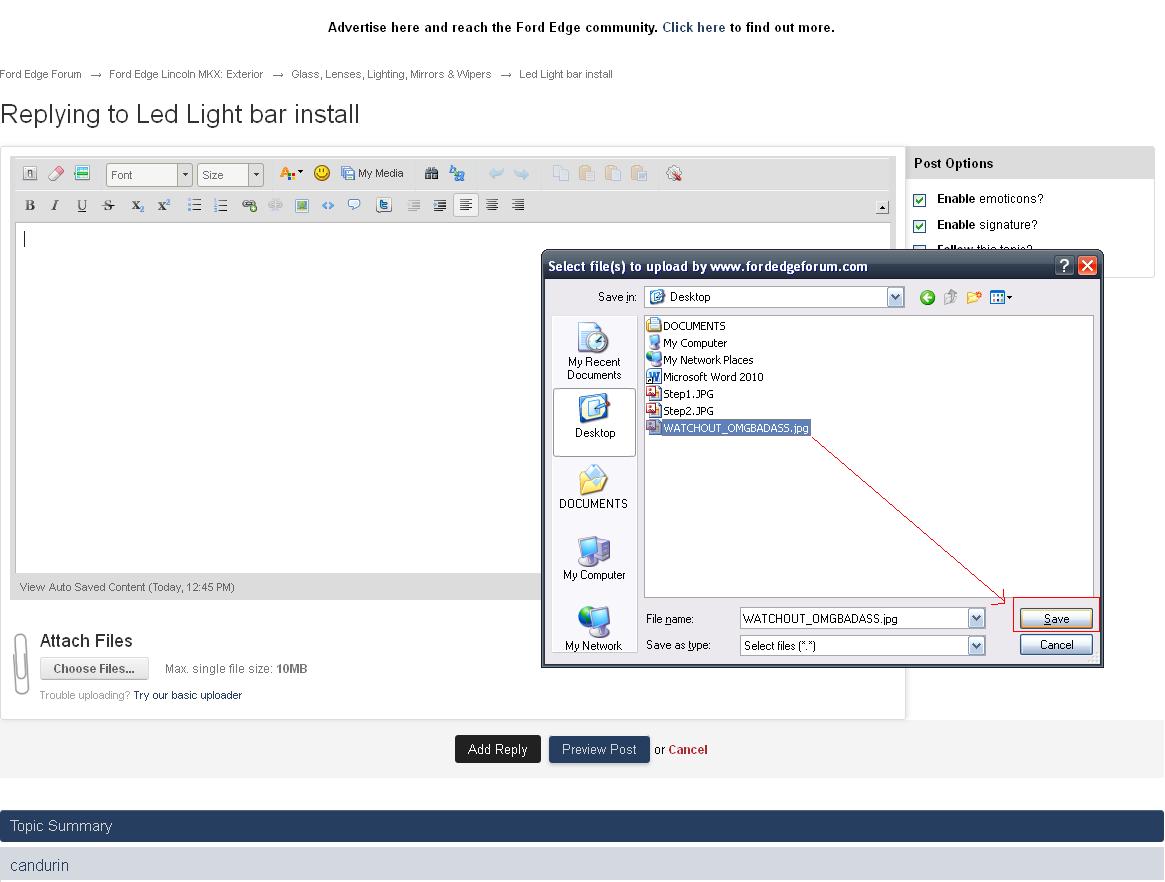The width and height of the screenshot is (1165, 882).
Task: Click the Up One Level folder icon
Action: coord(950,297)
